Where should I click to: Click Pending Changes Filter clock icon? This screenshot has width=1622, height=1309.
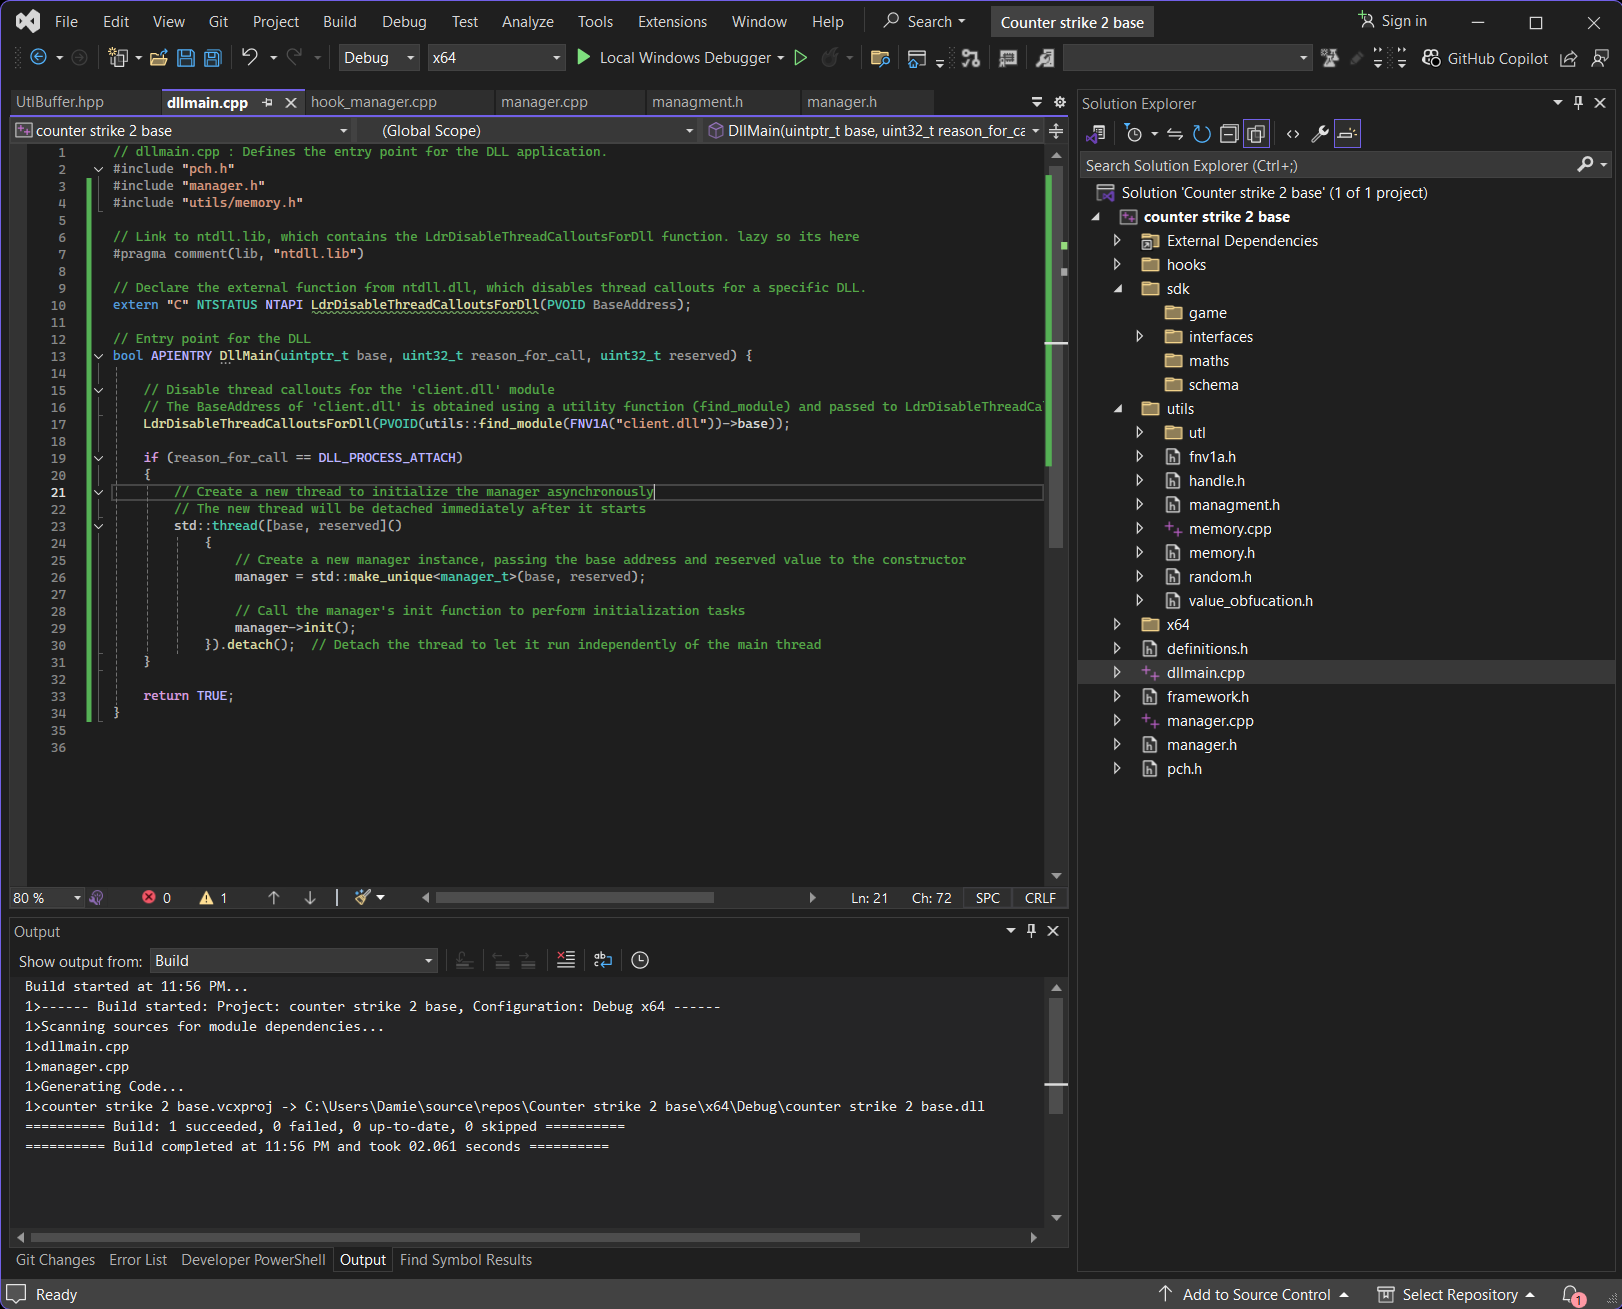tap(1134, 133)
